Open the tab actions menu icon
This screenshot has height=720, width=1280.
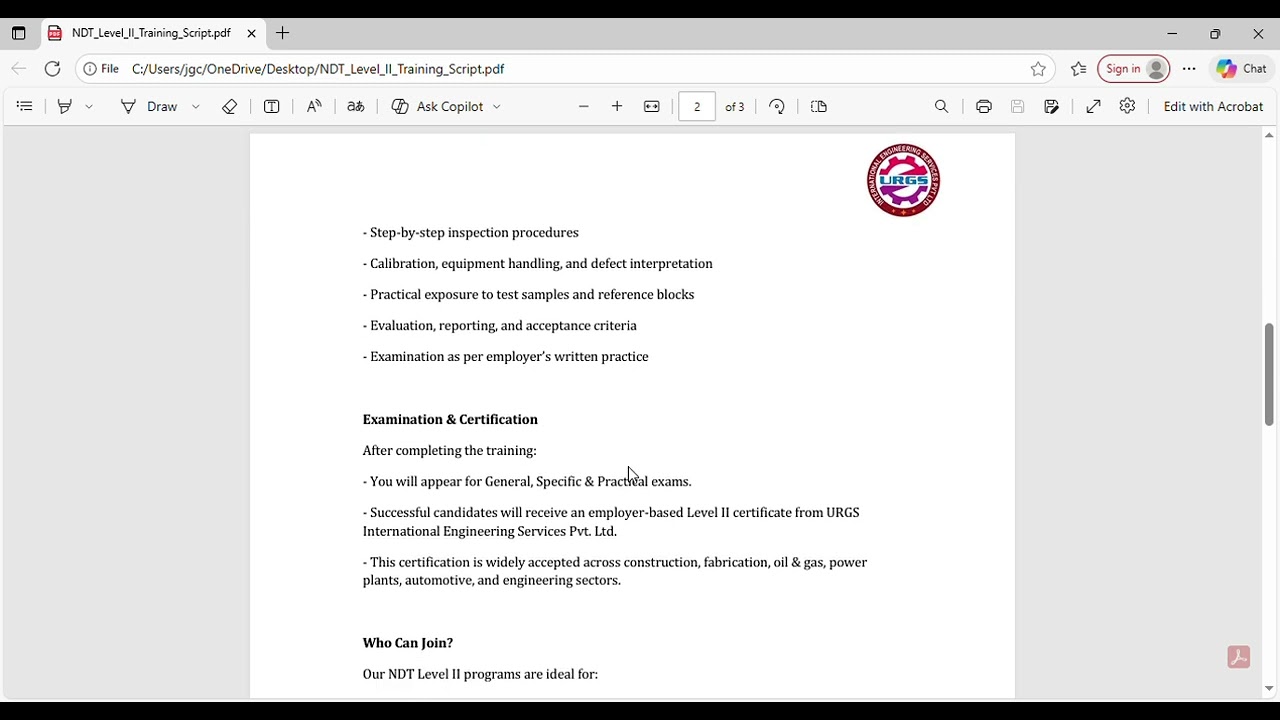tap(18, 33)
